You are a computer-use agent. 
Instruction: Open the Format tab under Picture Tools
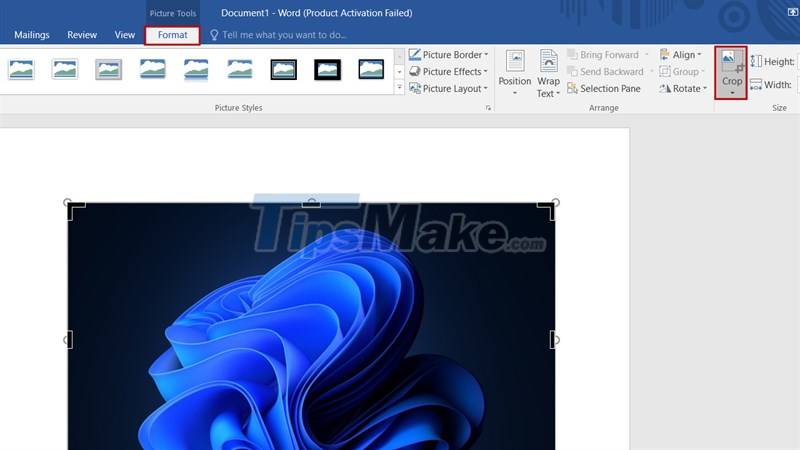coord(172,35)
